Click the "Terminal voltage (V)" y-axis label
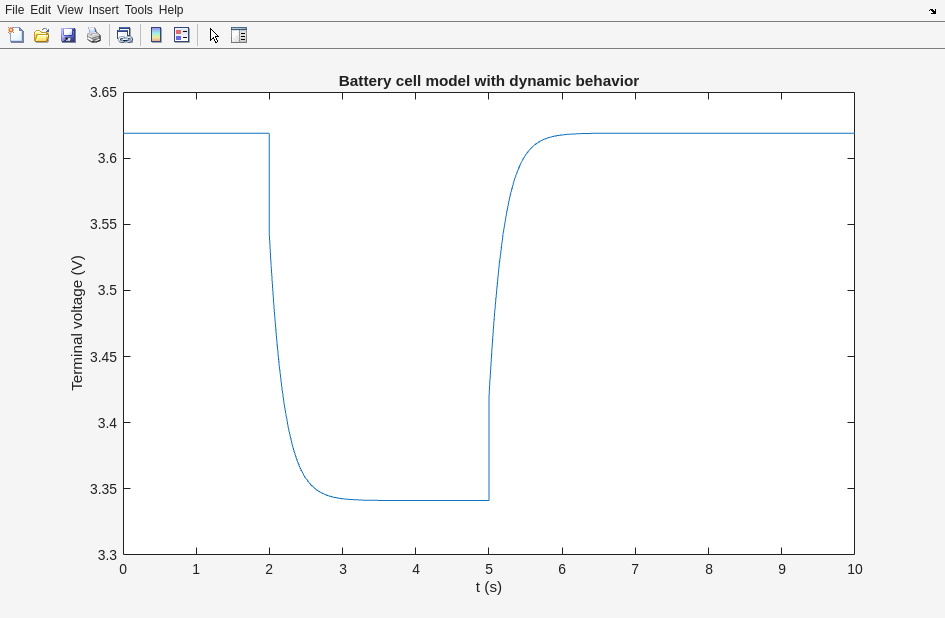 point(77,322)
